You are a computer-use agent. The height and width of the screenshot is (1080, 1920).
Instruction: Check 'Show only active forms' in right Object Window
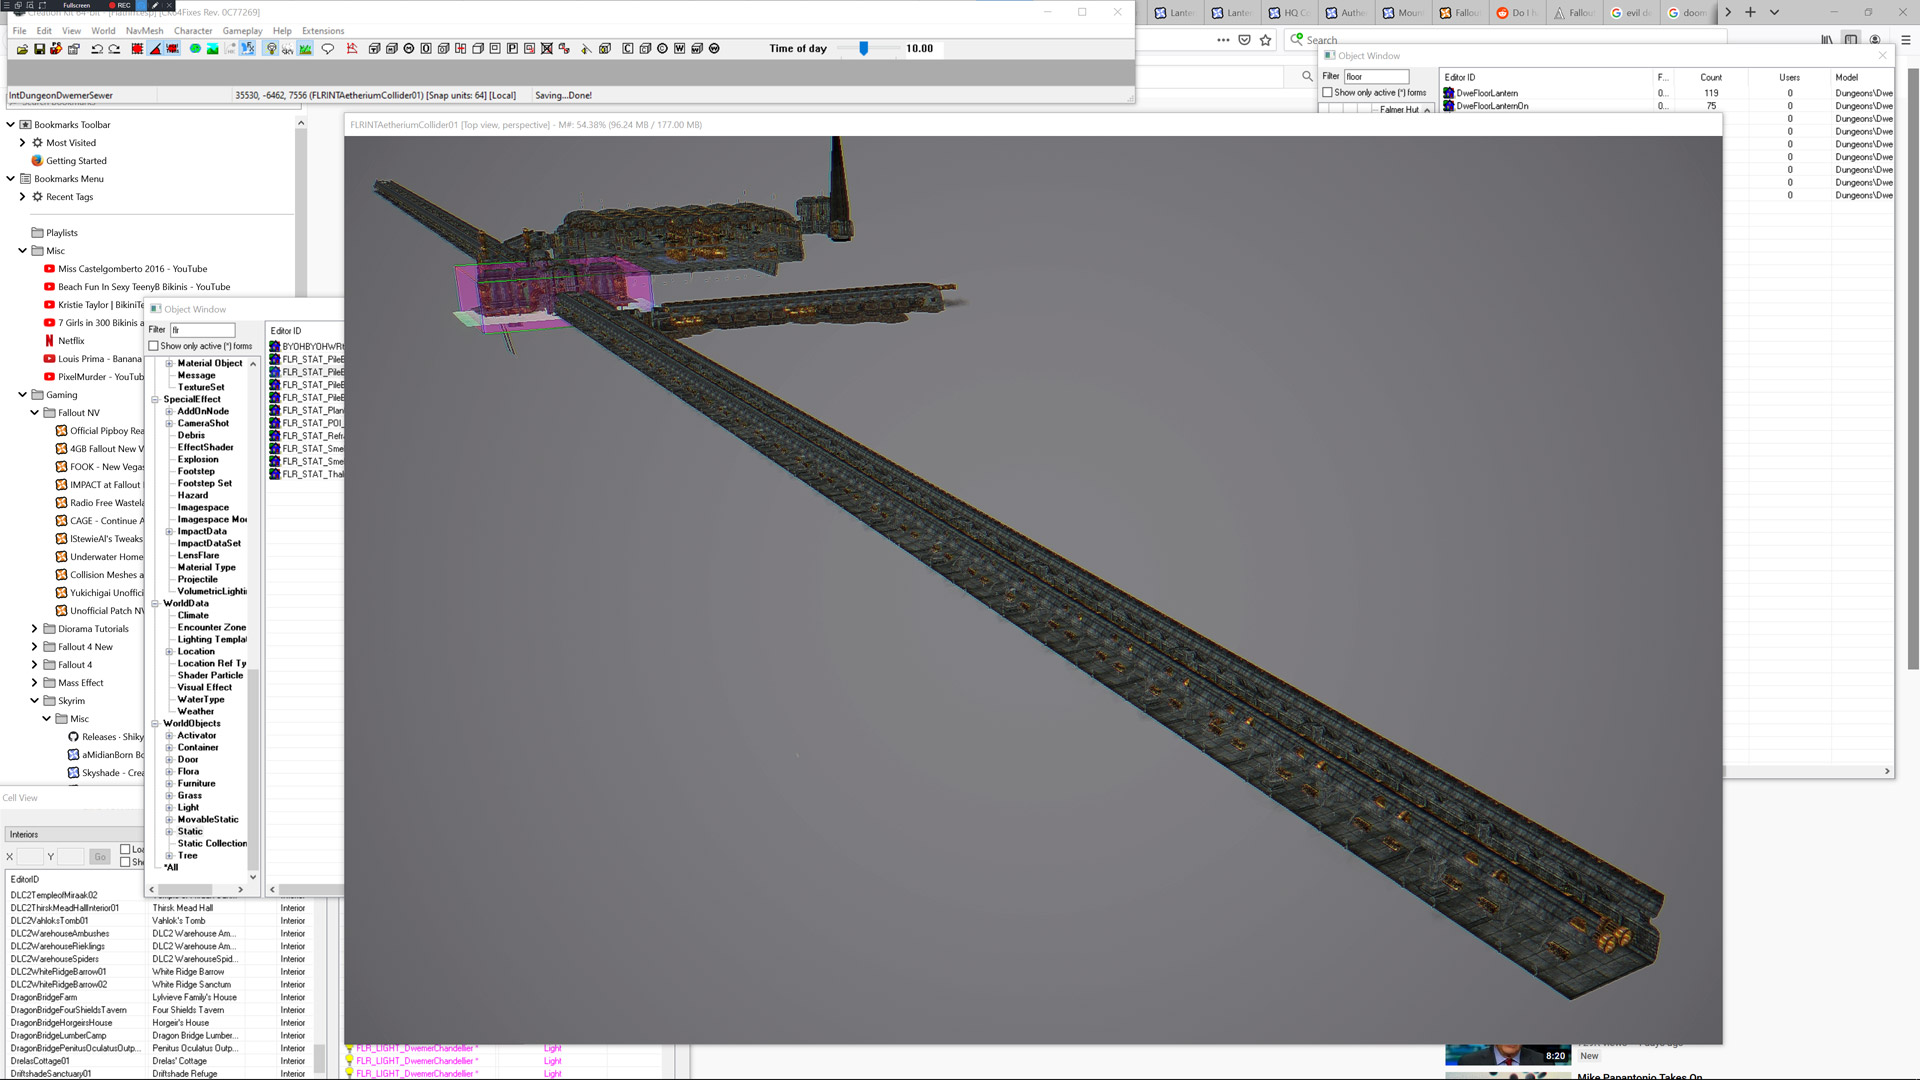[1328, 93]
